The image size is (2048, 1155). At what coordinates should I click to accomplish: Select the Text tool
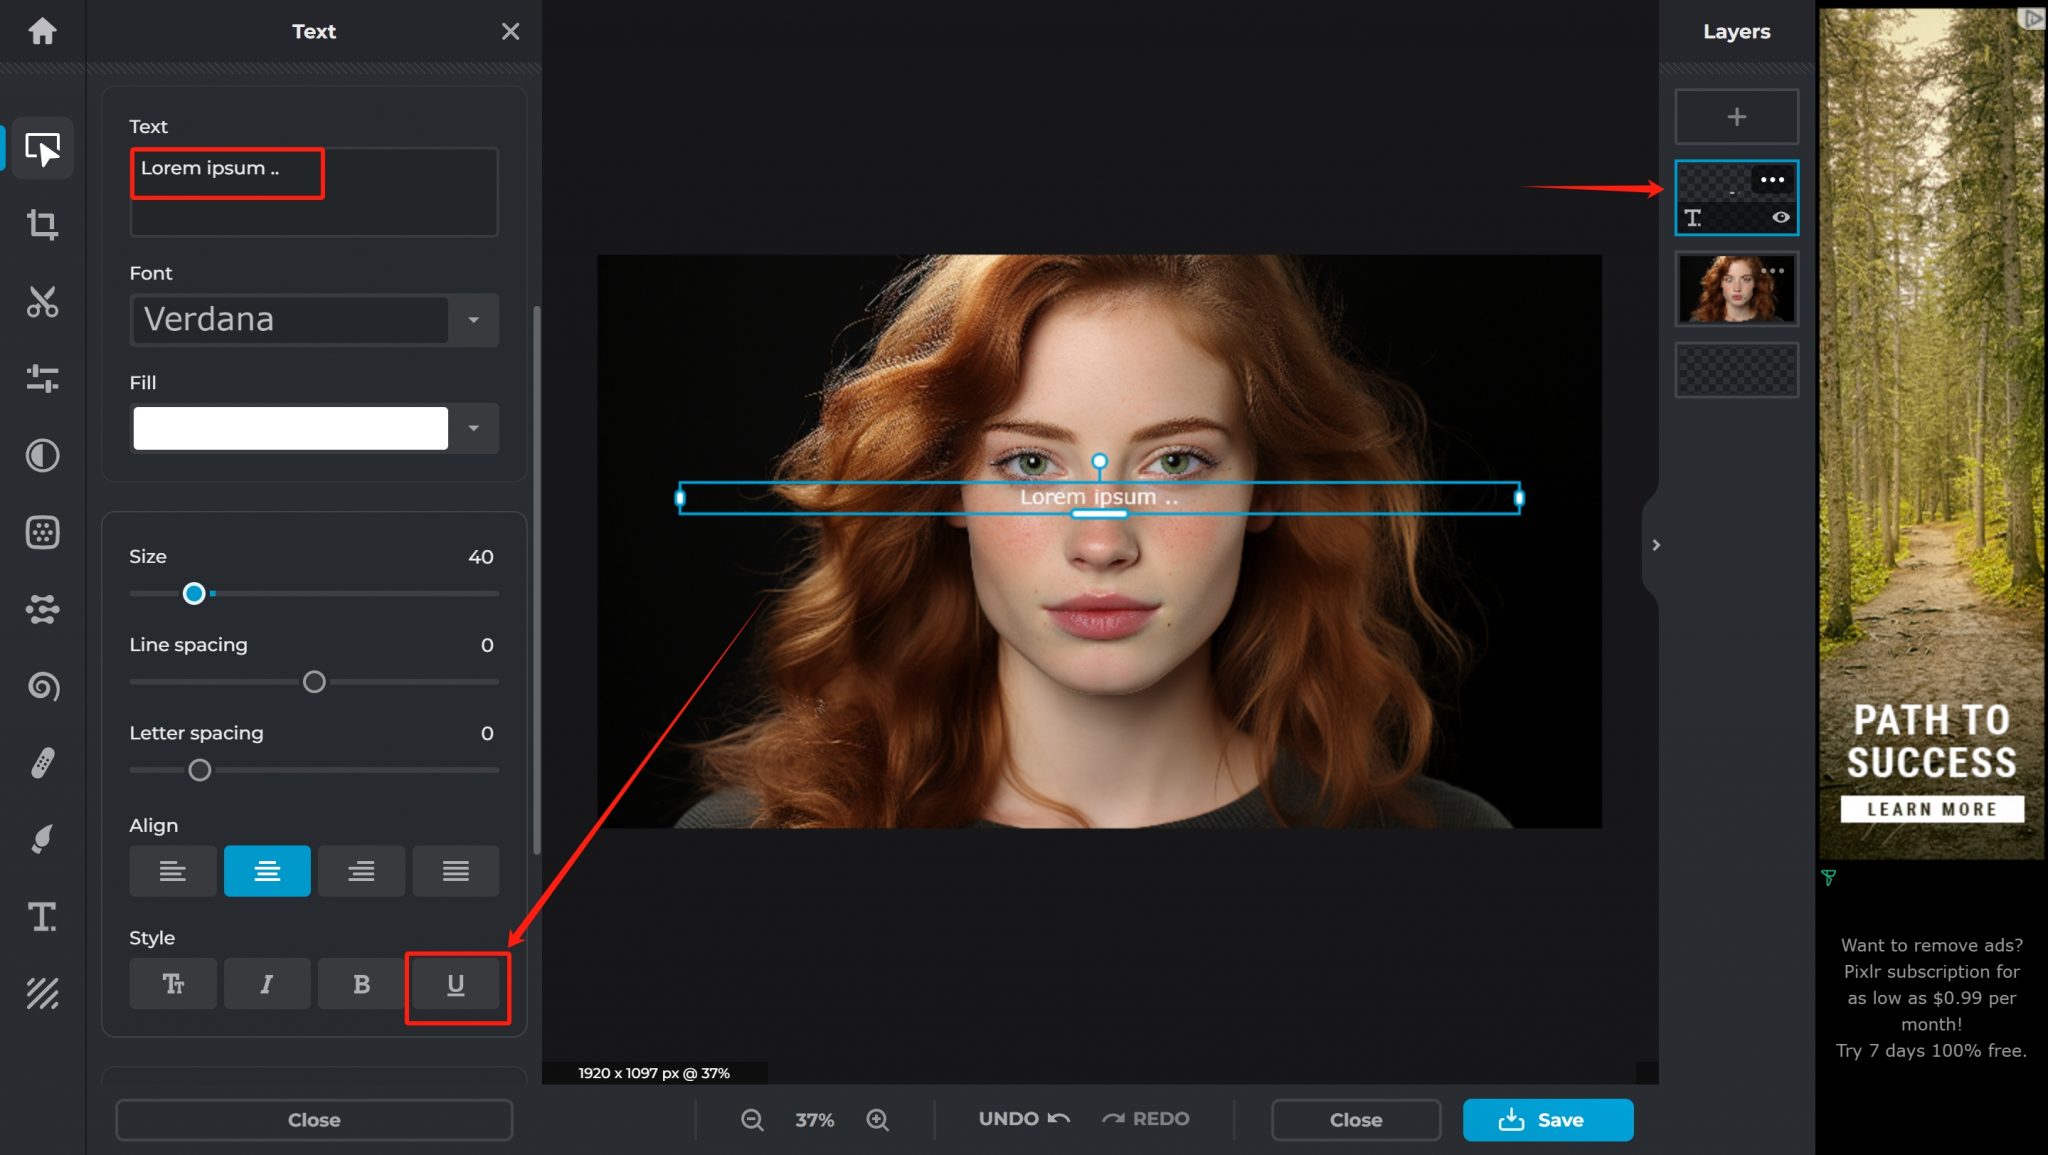42,917
